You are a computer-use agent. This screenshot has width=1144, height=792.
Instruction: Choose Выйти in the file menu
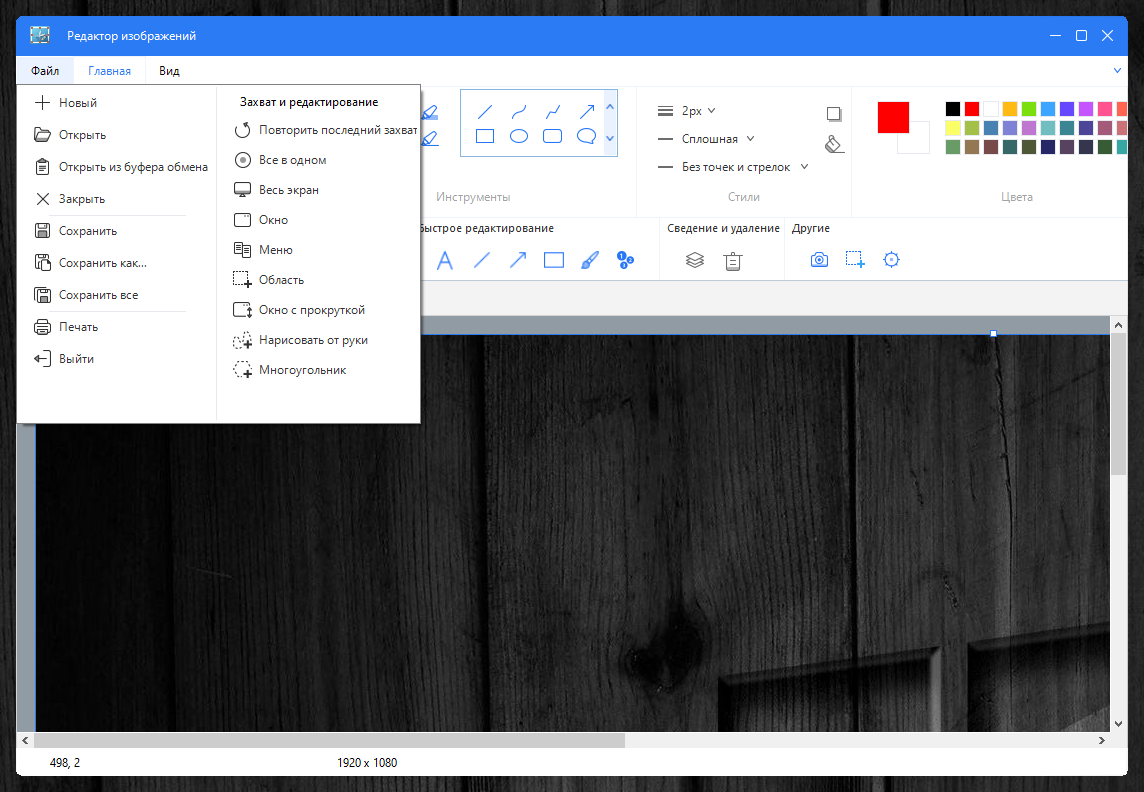[117, 359]
